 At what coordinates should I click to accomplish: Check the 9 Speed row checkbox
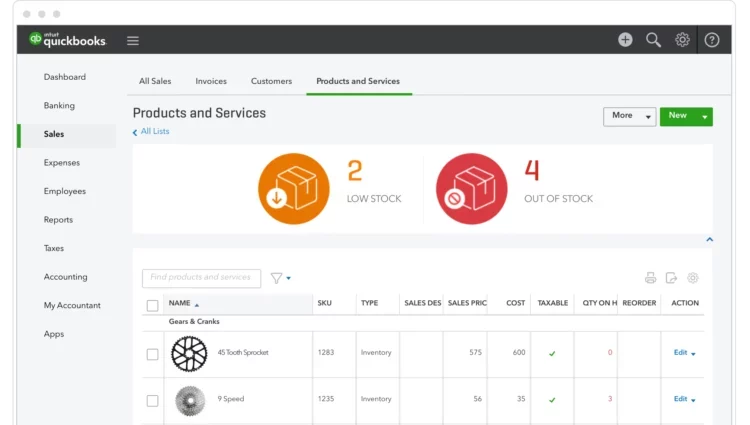coord(153,401)
